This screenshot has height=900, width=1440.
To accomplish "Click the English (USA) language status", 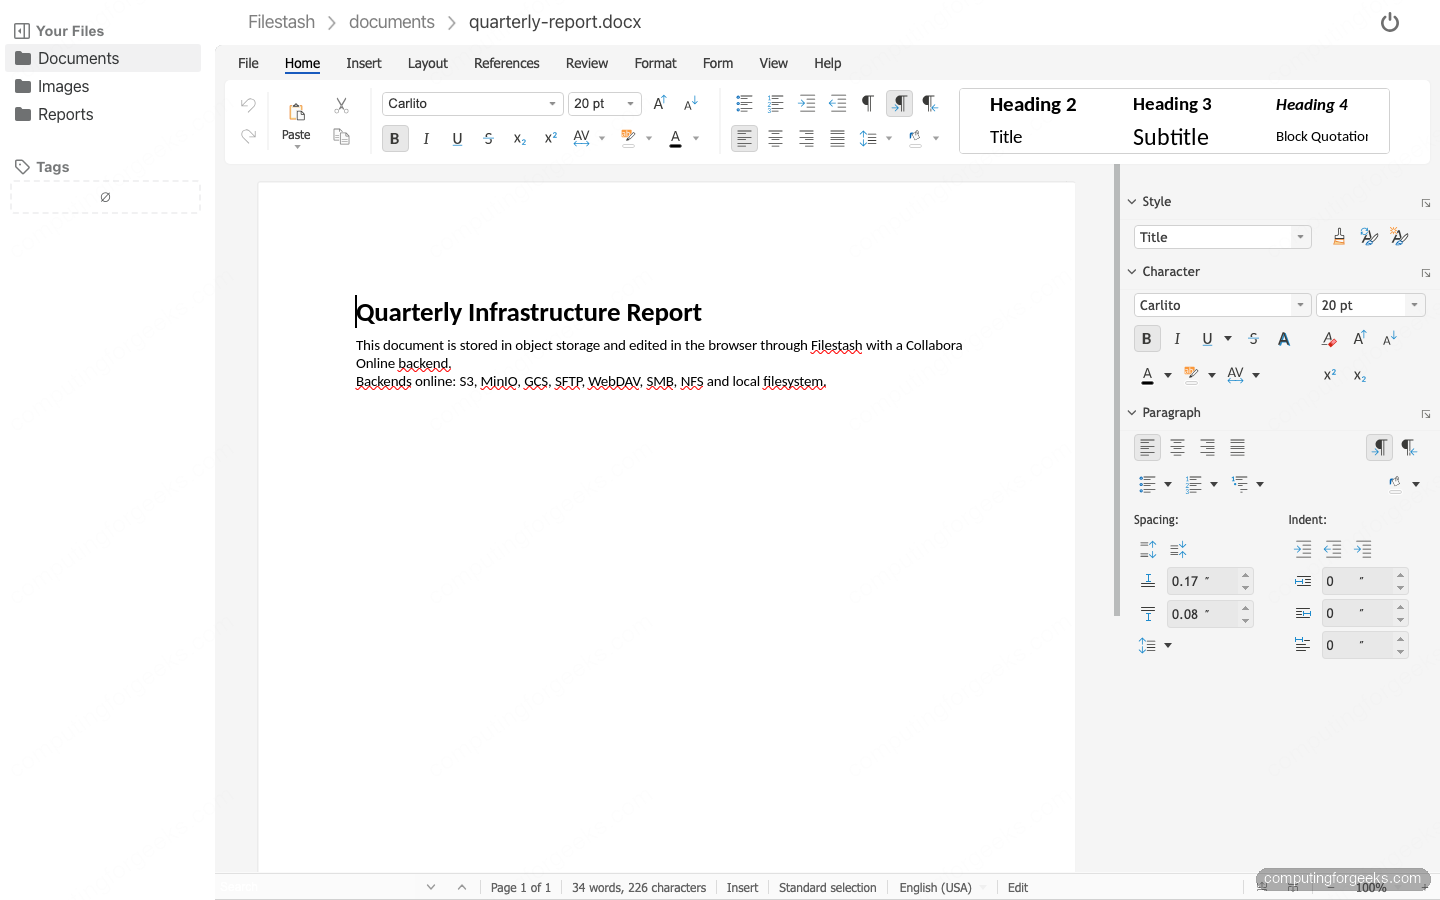I will (x=935, y=888).
